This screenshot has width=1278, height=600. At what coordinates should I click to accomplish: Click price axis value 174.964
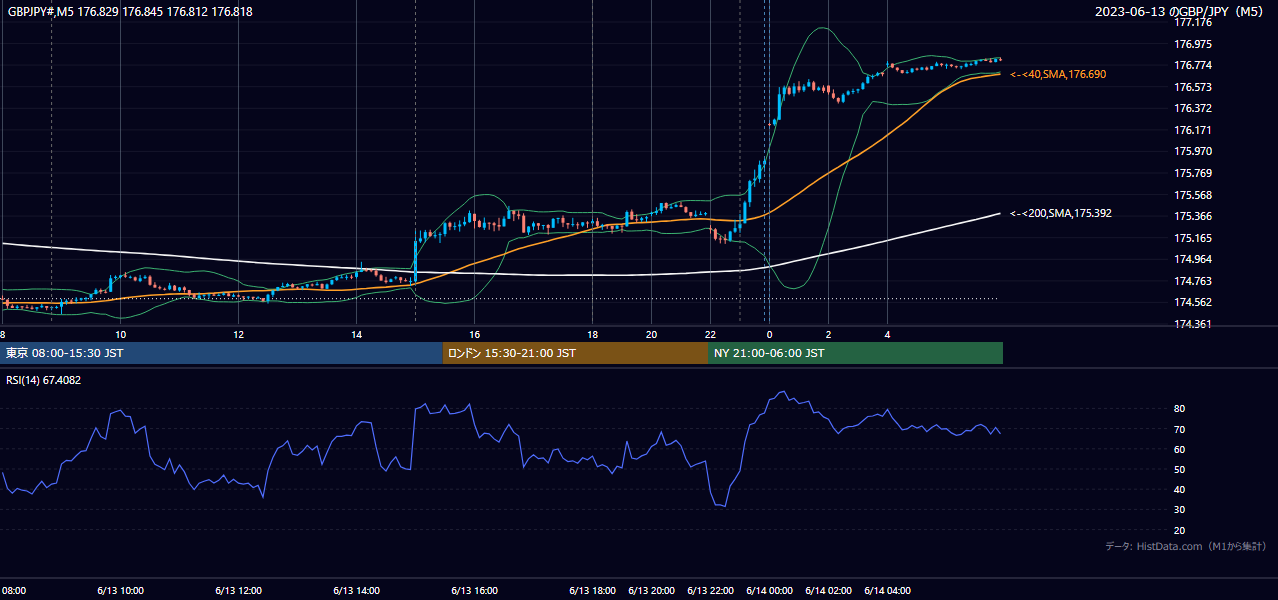tap(1194, 260)
